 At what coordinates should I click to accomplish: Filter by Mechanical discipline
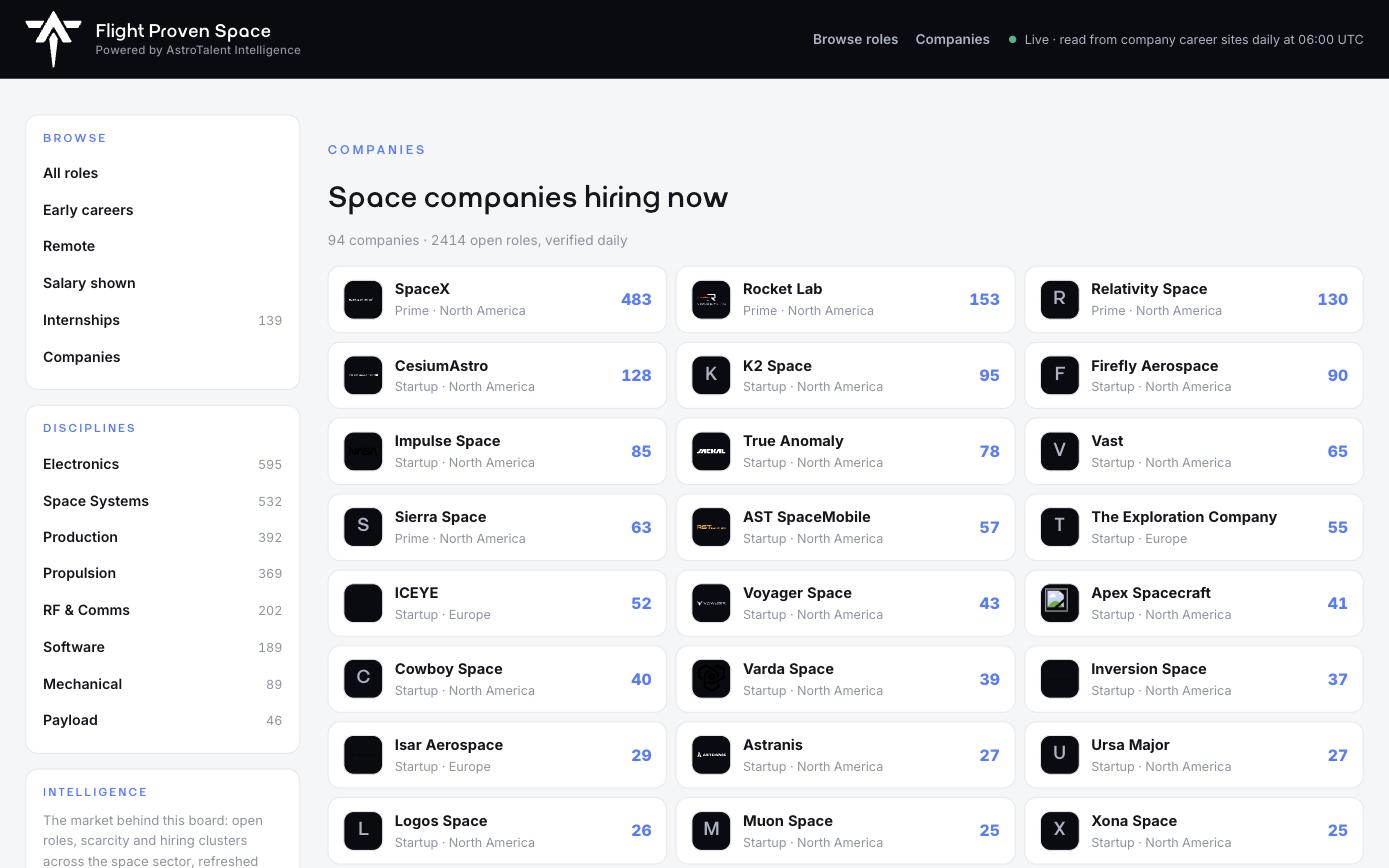click(x=162, y=684)
